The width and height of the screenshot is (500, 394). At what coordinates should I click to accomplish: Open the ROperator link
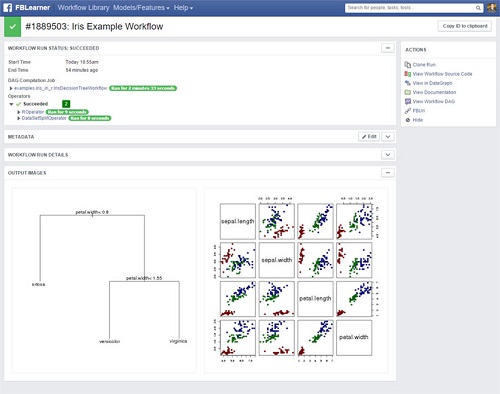coord(33,112)
